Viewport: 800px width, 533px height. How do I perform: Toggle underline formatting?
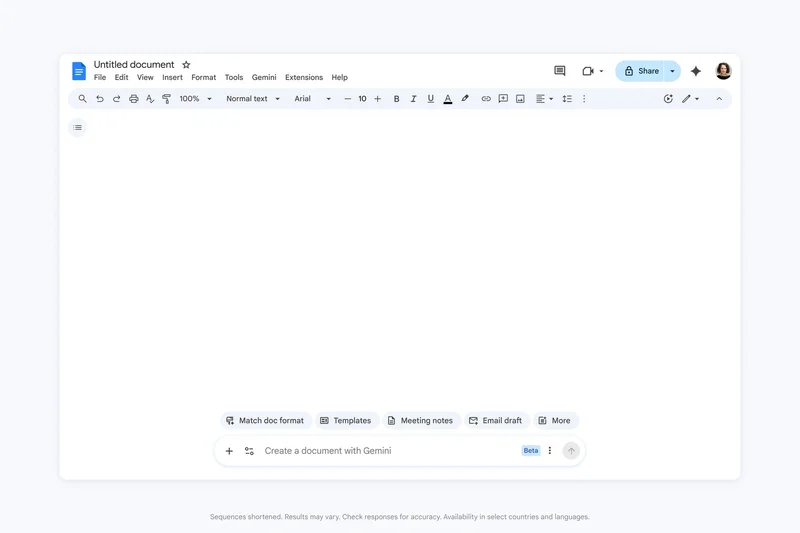[431, 99]
